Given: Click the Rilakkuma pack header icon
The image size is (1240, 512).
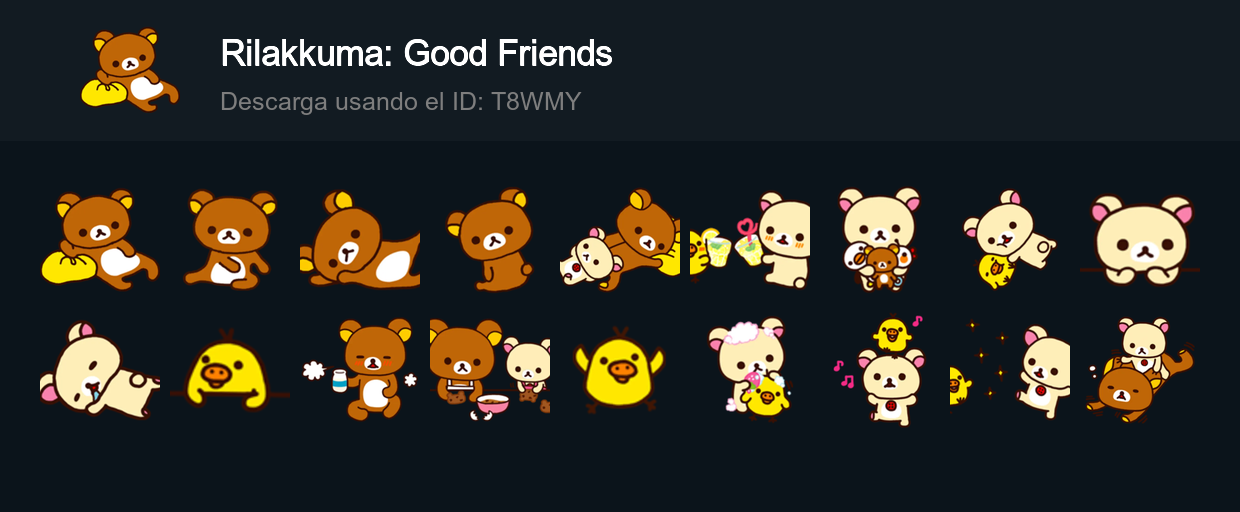Looking at the screenshot, I should 130,70.
